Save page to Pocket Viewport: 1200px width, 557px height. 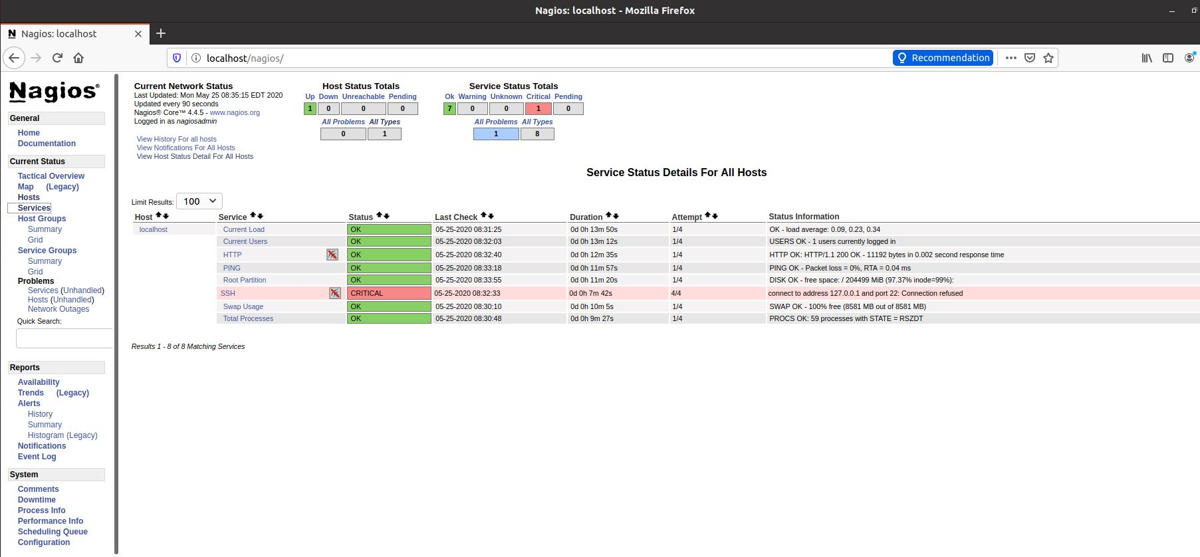pos(1029,58)
